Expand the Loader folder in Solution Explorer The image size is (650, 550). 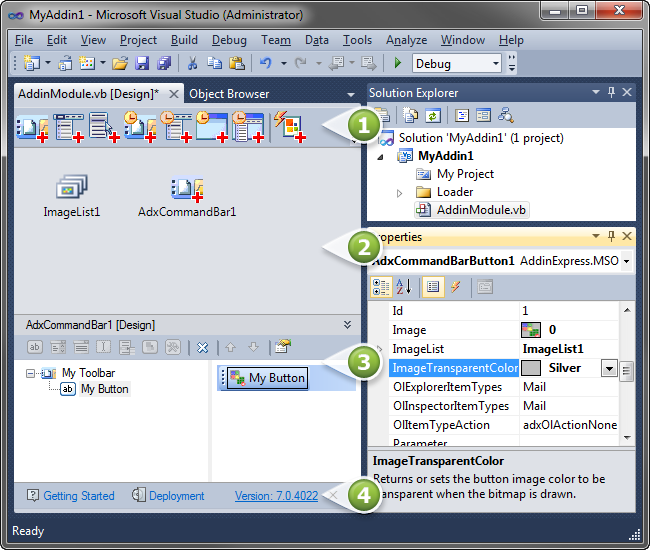click(399, 193)
